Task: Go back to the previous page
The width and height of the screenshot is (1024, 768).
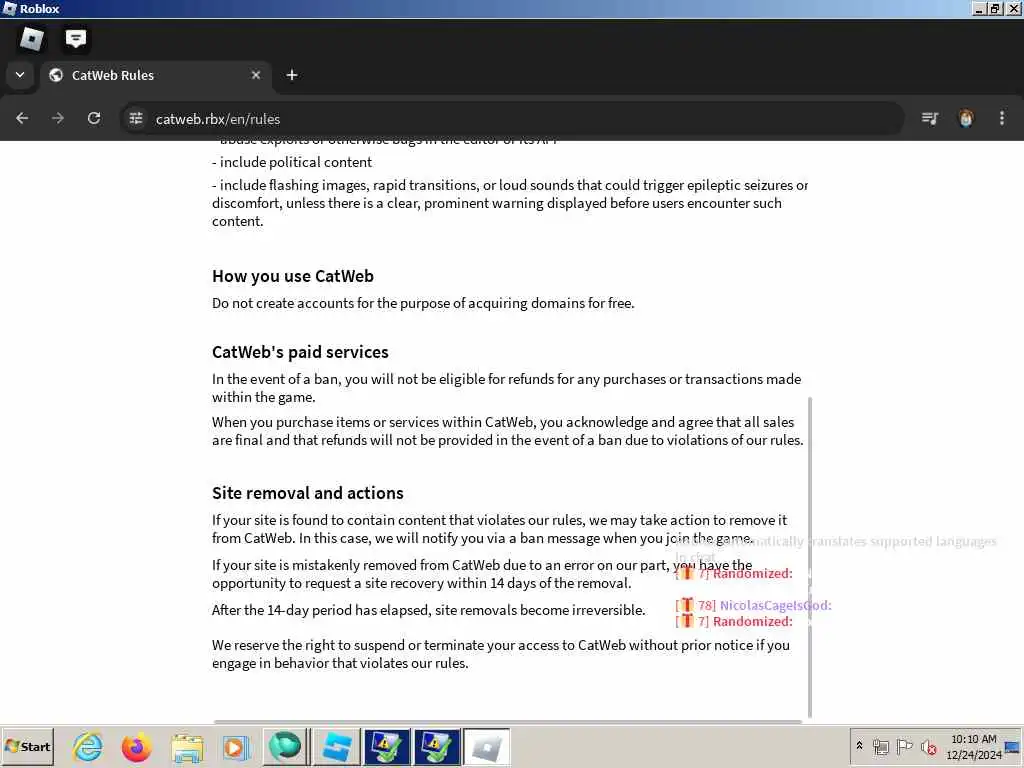Action: pyautogui.click(x=22, y=118)
